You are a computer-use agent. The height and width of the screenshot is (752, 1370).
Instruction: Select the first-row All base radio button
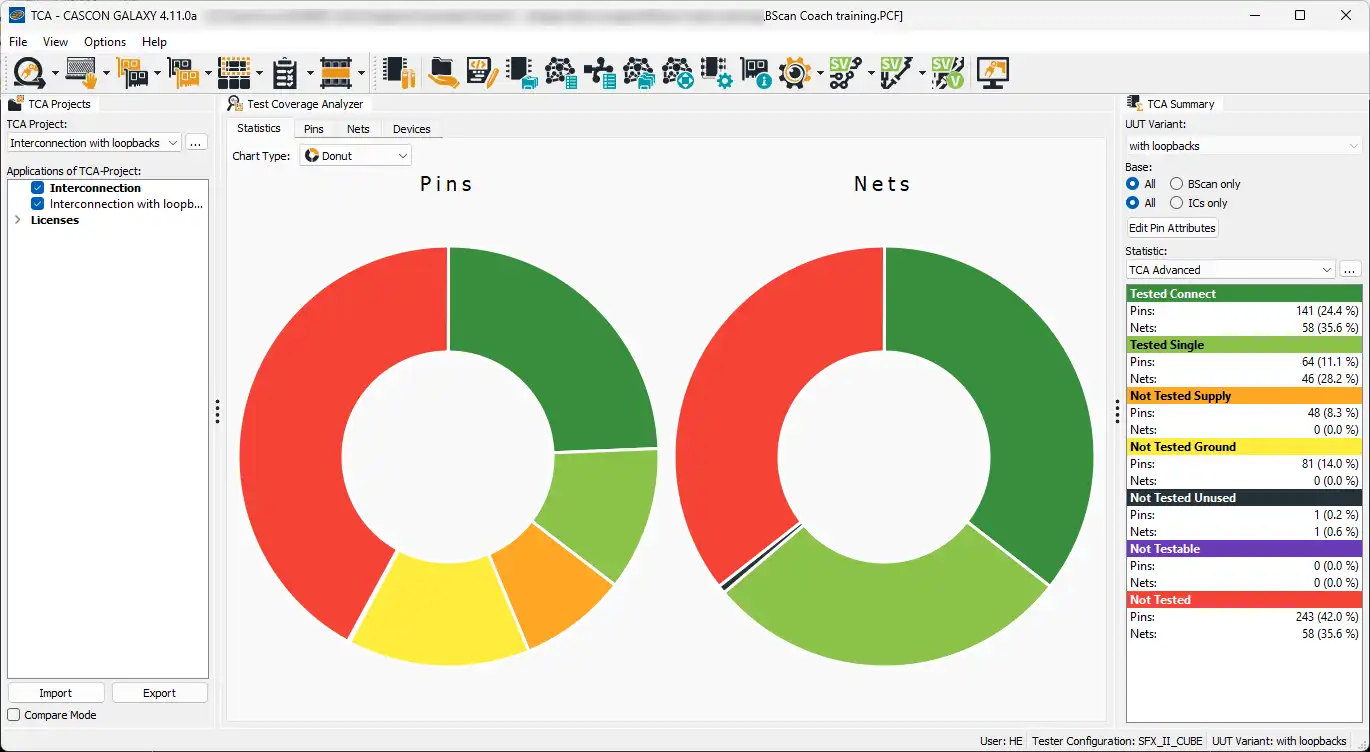point(1132,184)
